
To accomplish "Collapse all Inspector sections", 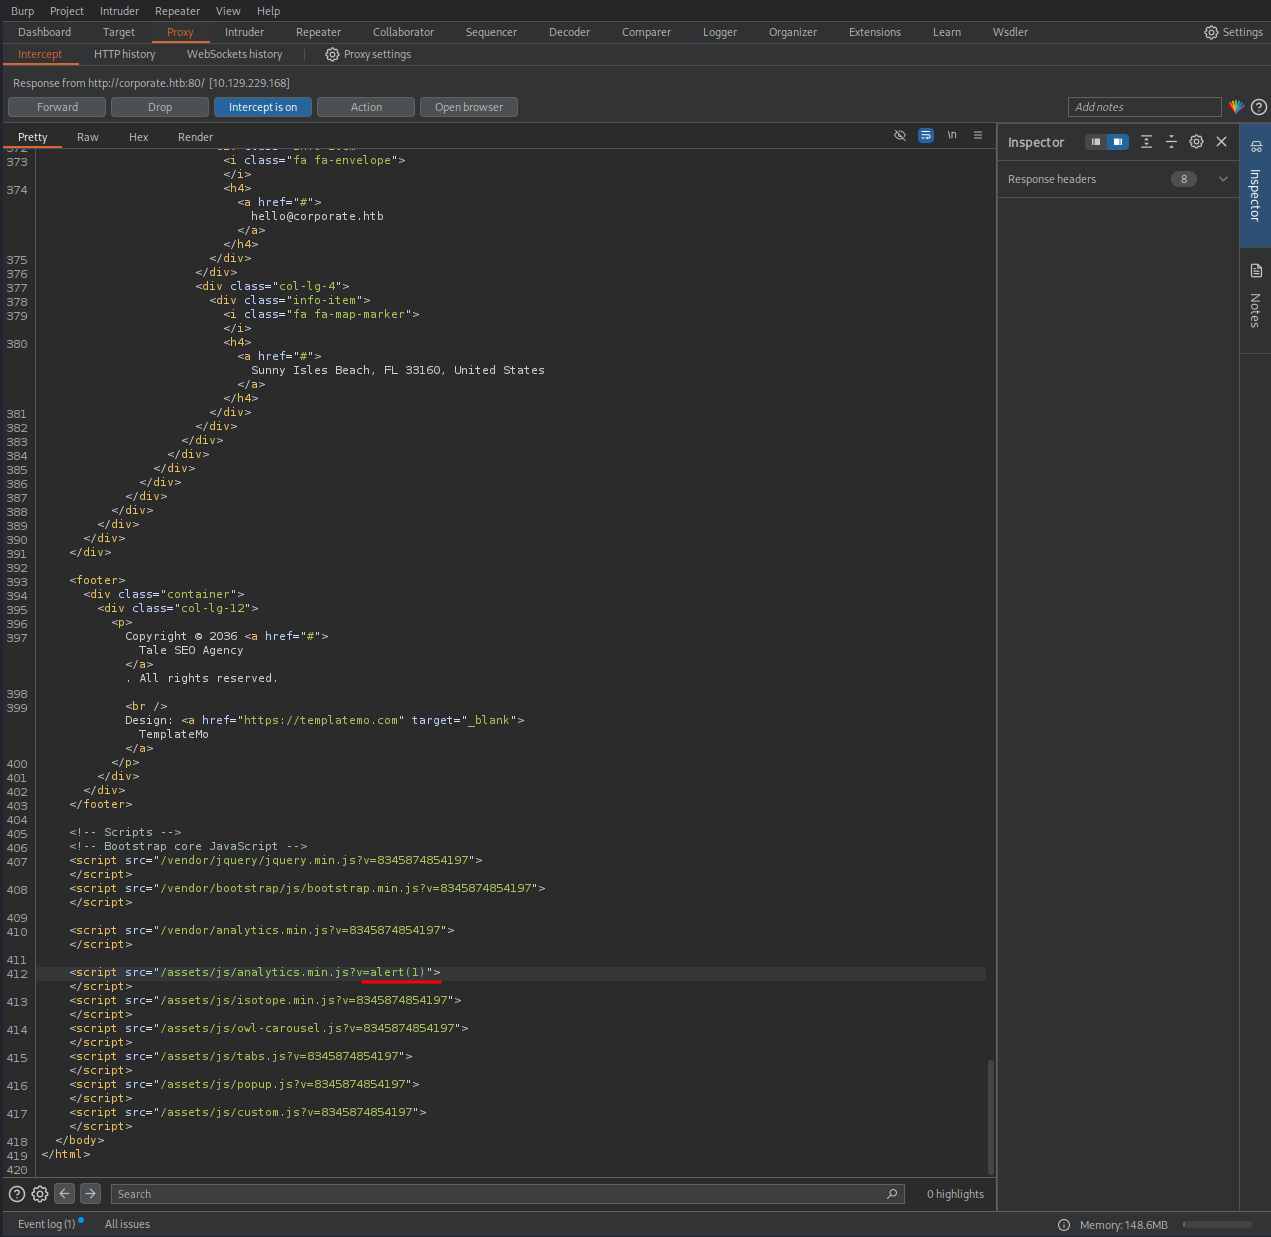I will (x=1171, y=142).
